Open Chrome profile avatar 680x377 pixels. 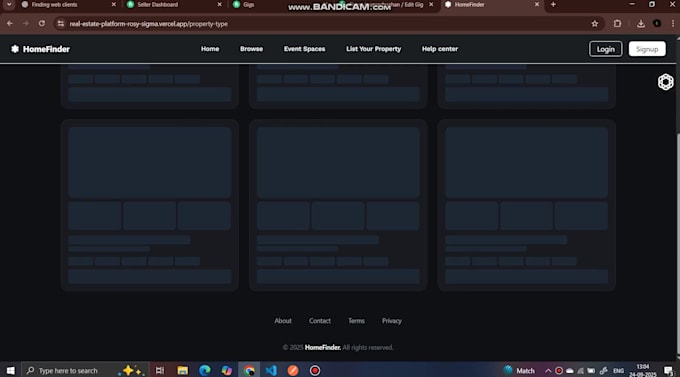click(657, 23)
